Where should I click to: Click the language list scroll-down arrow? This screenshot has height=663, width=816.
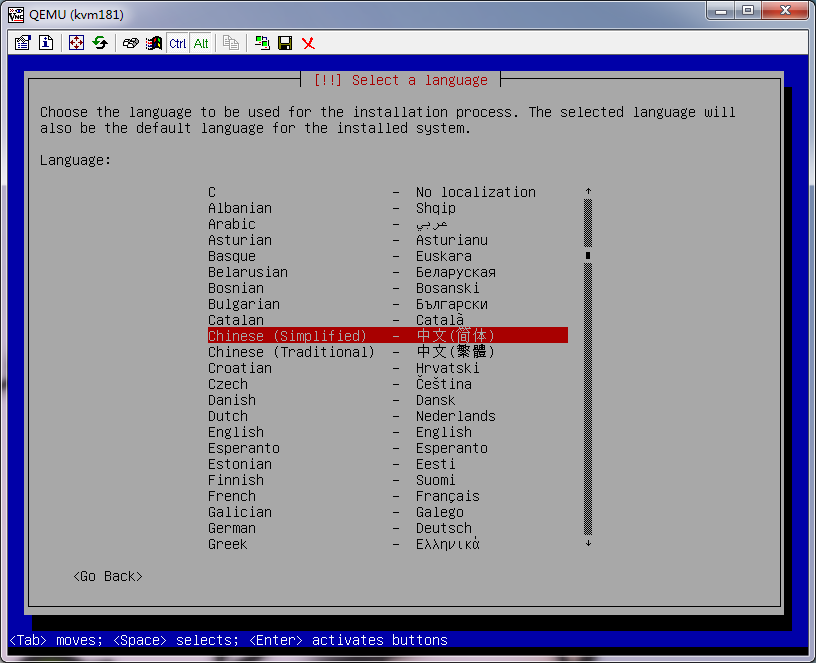[x=588, y=543]
